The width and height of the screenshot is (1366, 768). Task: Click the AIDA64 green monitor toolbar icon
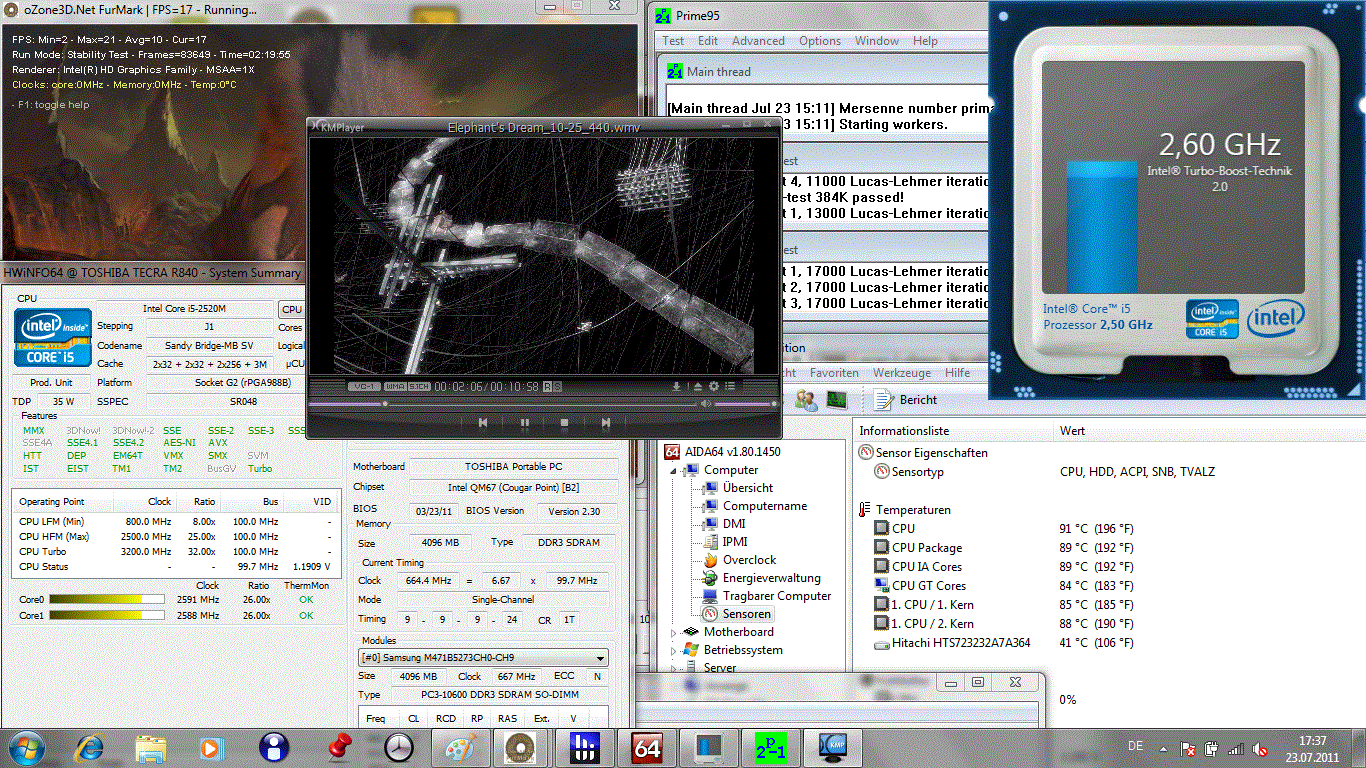pos(836,400)
